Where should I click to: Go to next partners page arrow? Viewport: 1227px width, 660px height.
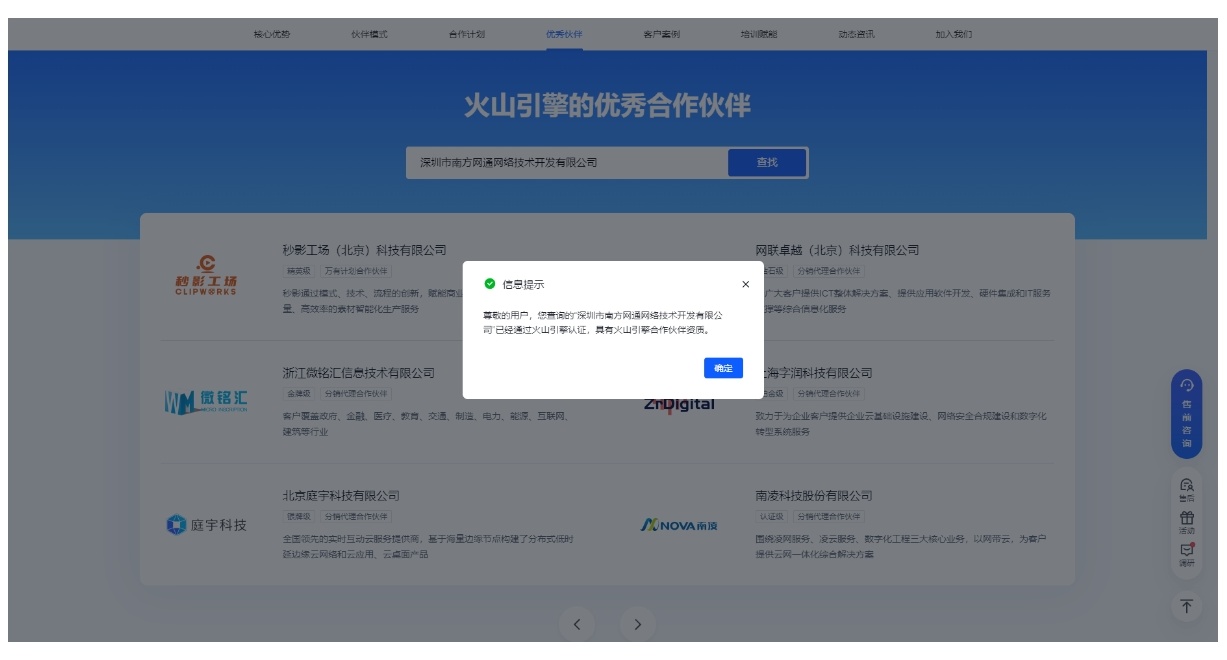[x=638, y=625]
